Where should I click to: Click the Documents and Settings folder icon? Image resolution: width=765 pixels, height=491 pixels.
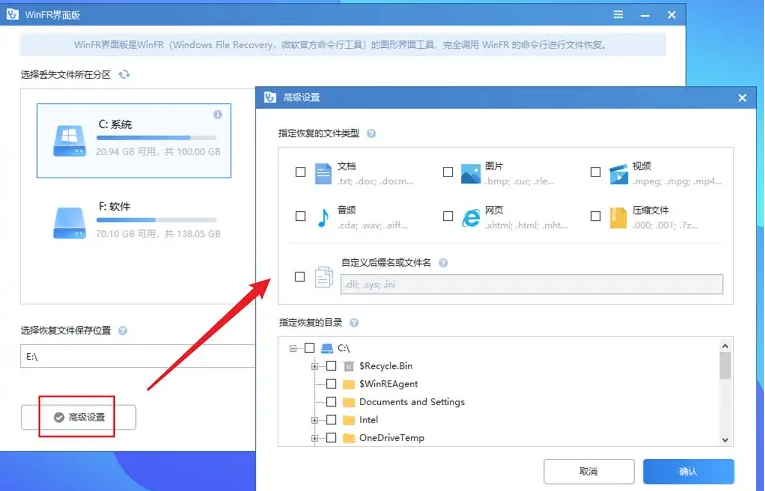pyautogui.click(x=348, y=402)
